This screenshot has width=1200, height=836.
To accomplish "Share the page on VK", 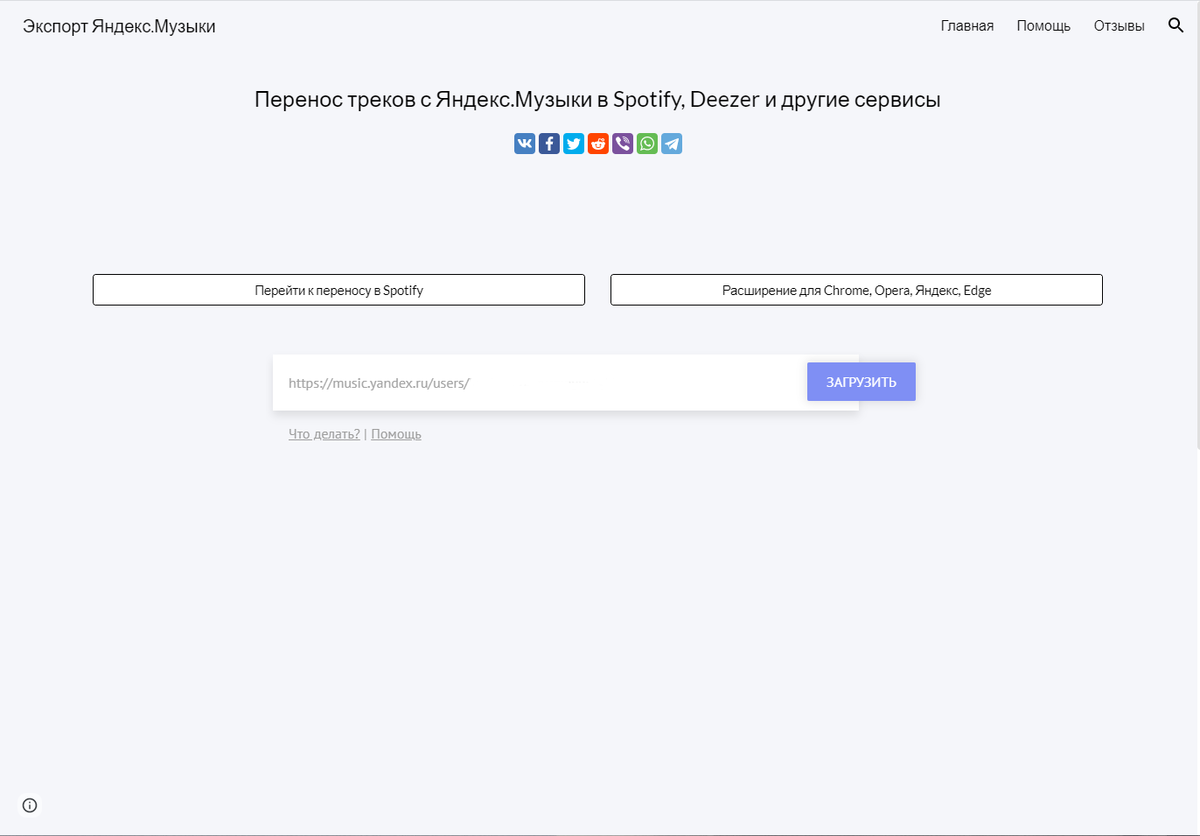I will coord(525,144).
